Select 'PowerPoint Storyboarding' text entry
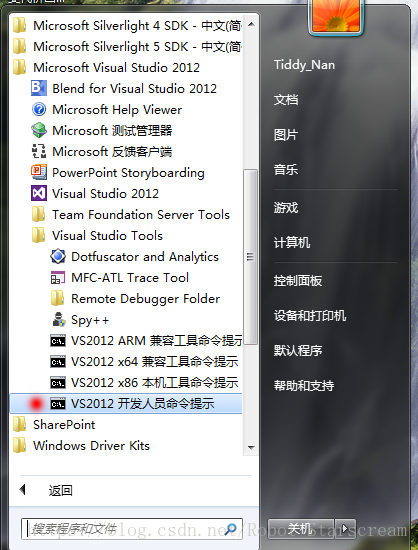Screen dimensions: 418x550 pyautogui.click(x=128, y=173)
